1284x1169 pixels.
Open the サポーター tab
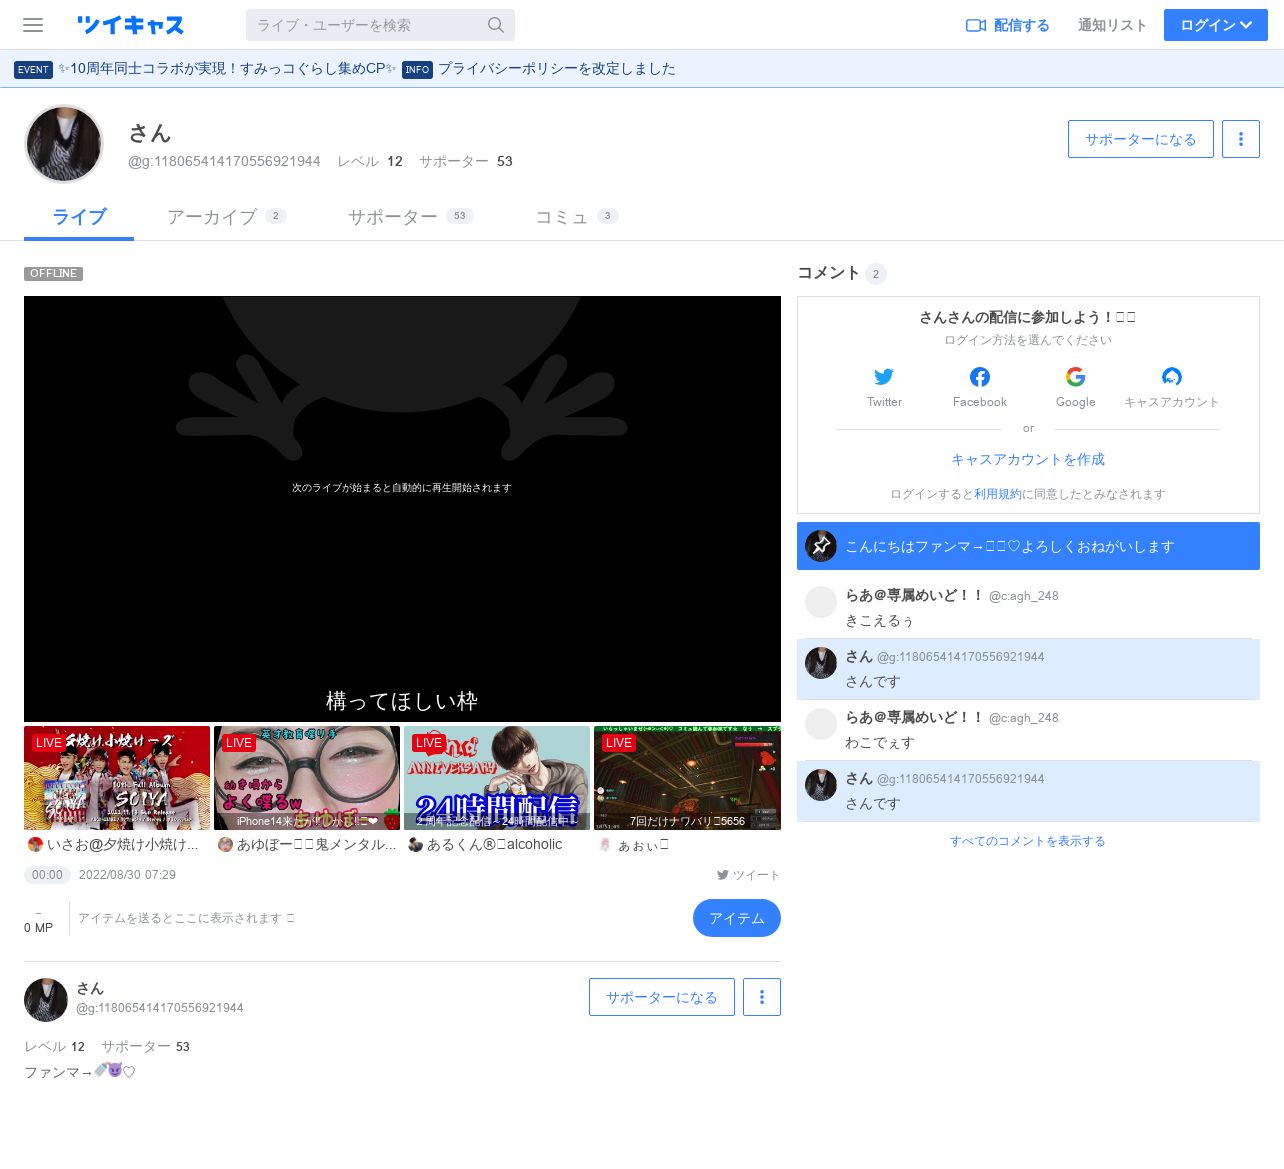tap(409, 217)
